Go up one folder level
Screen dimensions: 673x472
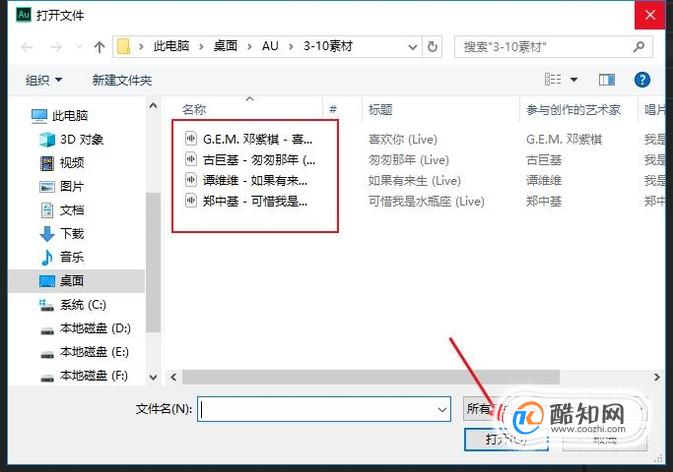(x=100, y=47)
